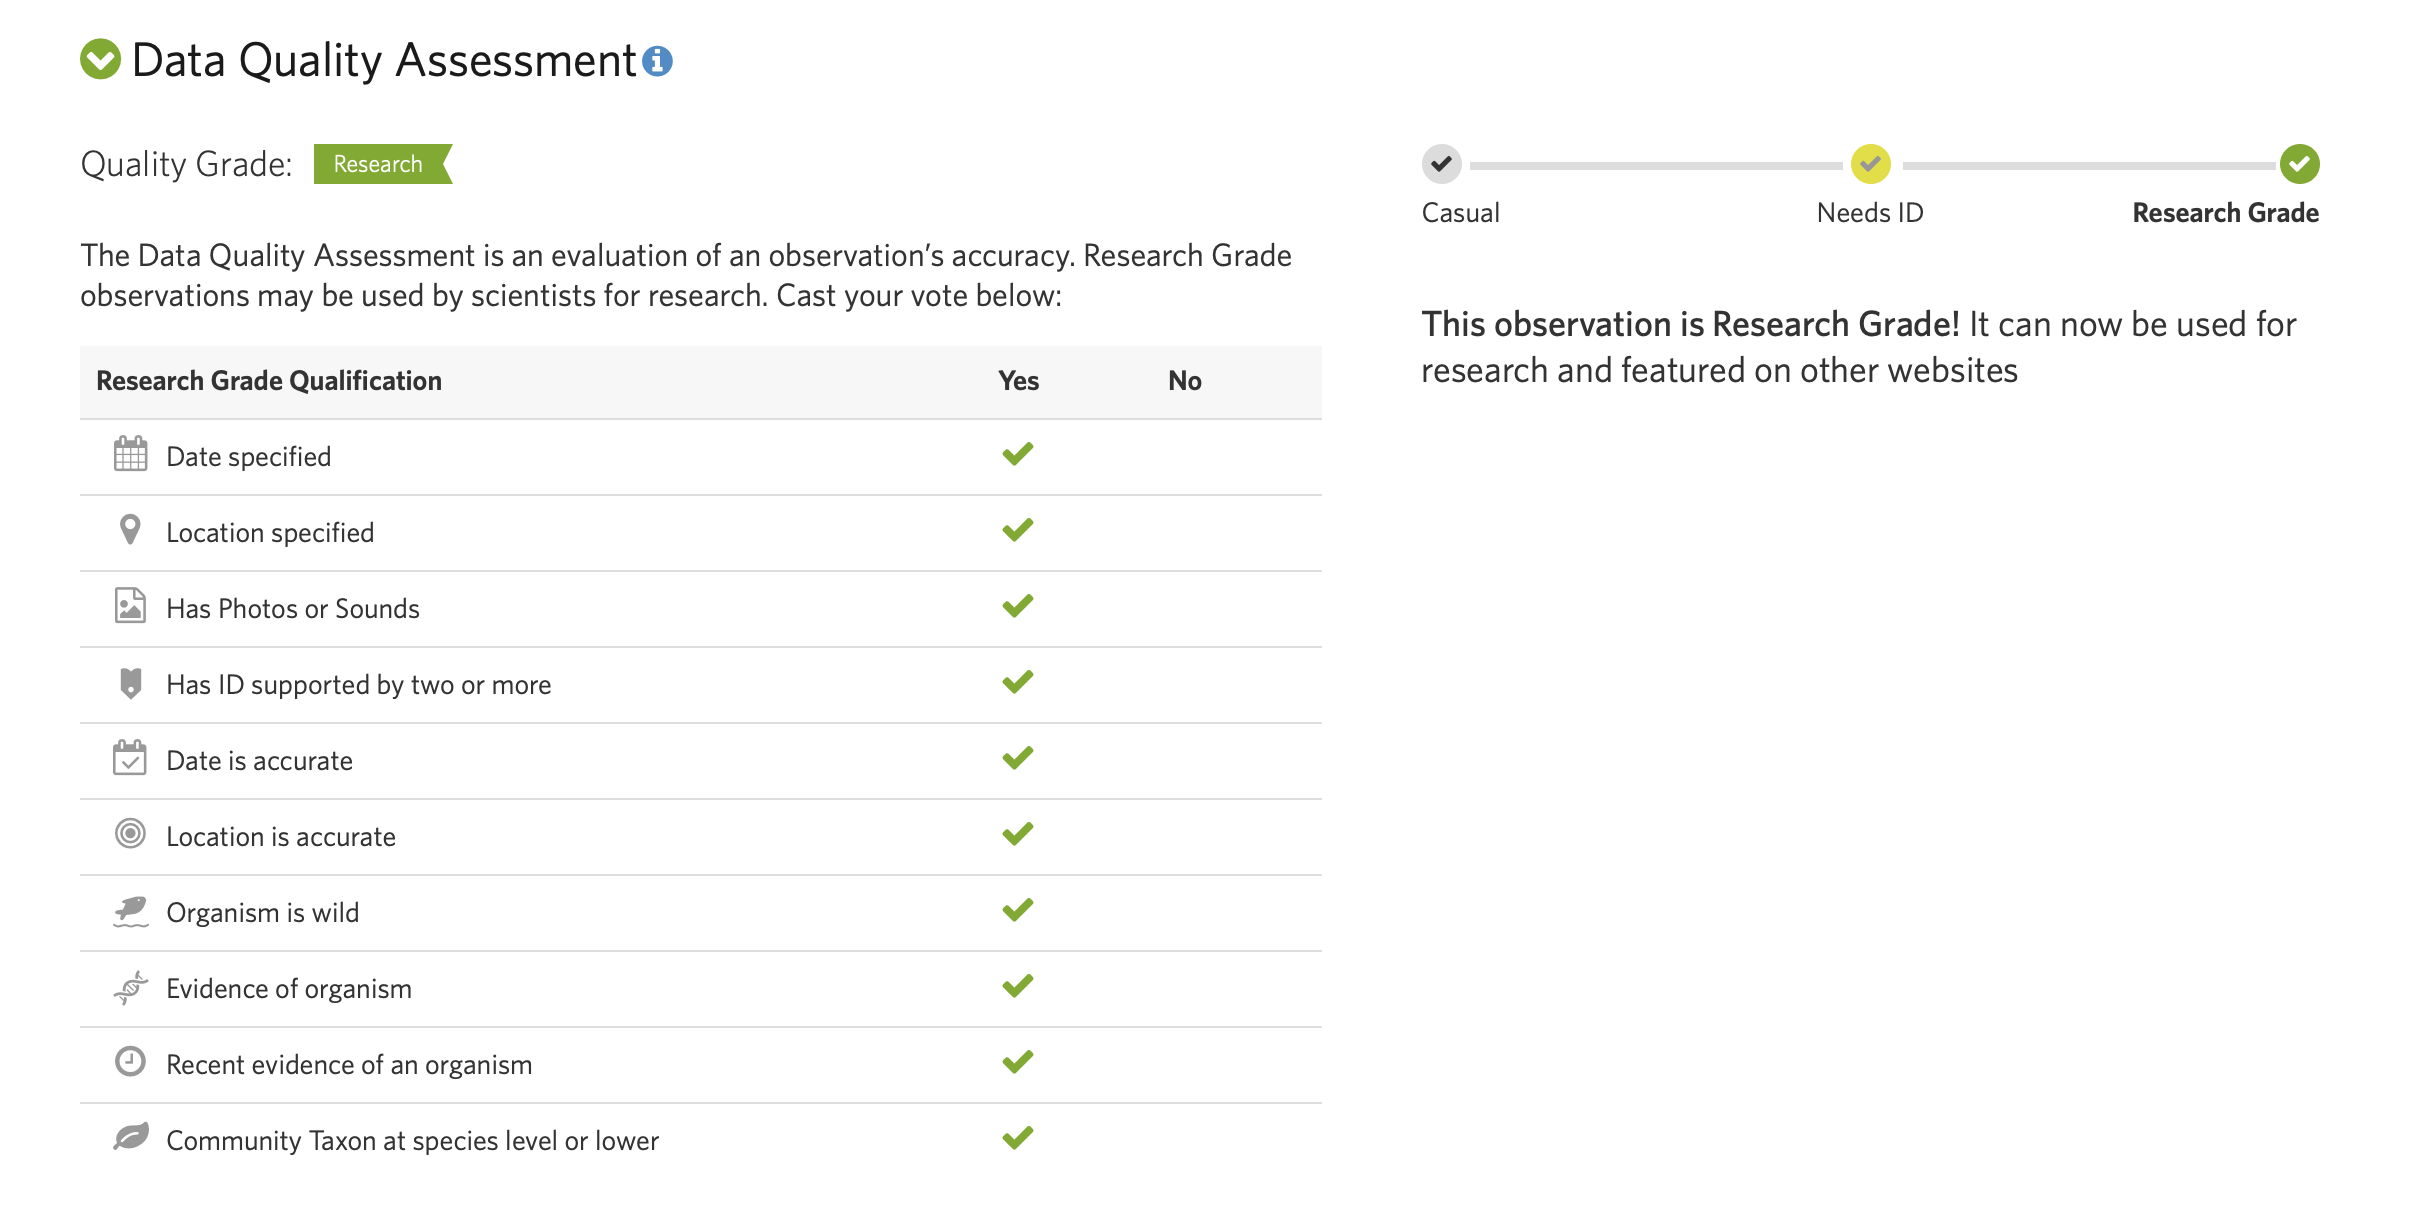This screenshot has width=2420, height=1220.
Task: Click the DNA icon for Evidence of organism
Action: click(x=130, y=987)
